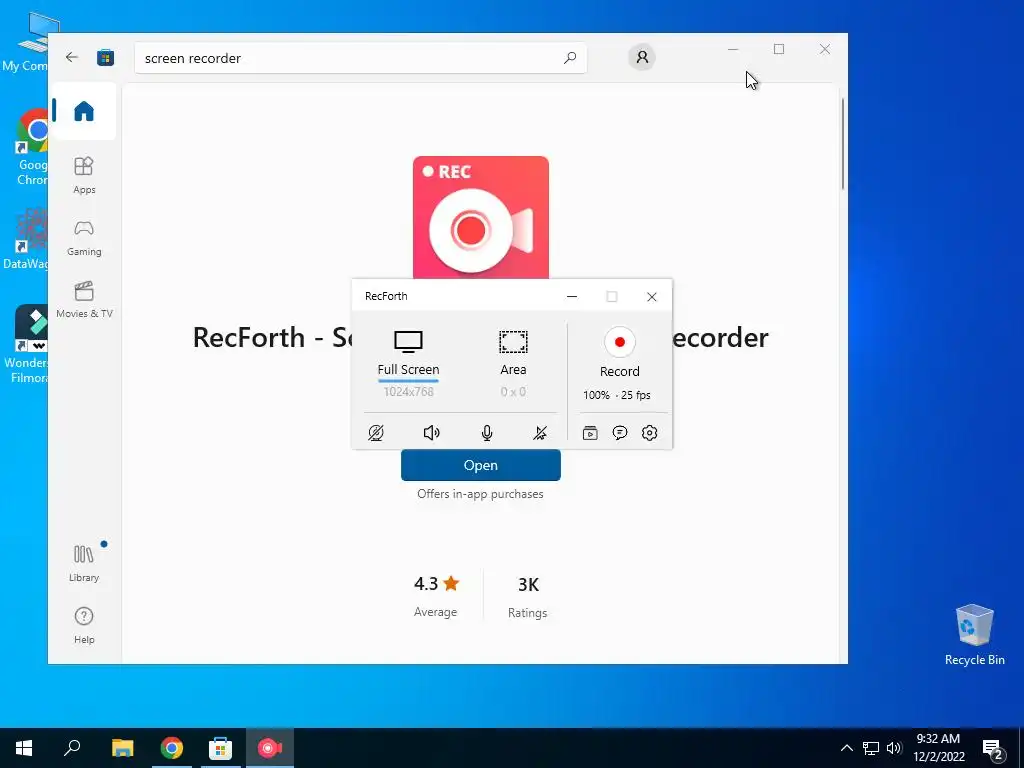Click the RecForth app logo image
Image resolution: width=1024 pixels, height=768 pixels.
(481, 217)
